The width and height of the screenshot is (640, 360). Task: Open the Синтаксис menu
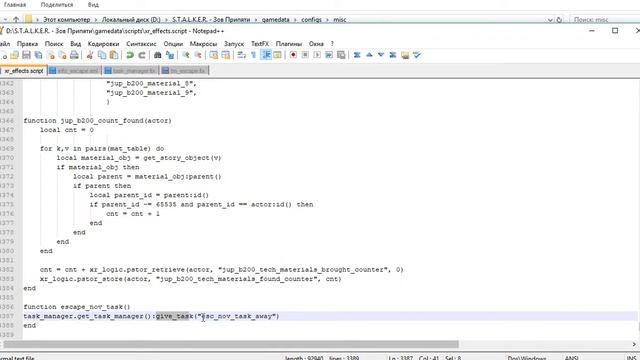[x=141, y=44]
